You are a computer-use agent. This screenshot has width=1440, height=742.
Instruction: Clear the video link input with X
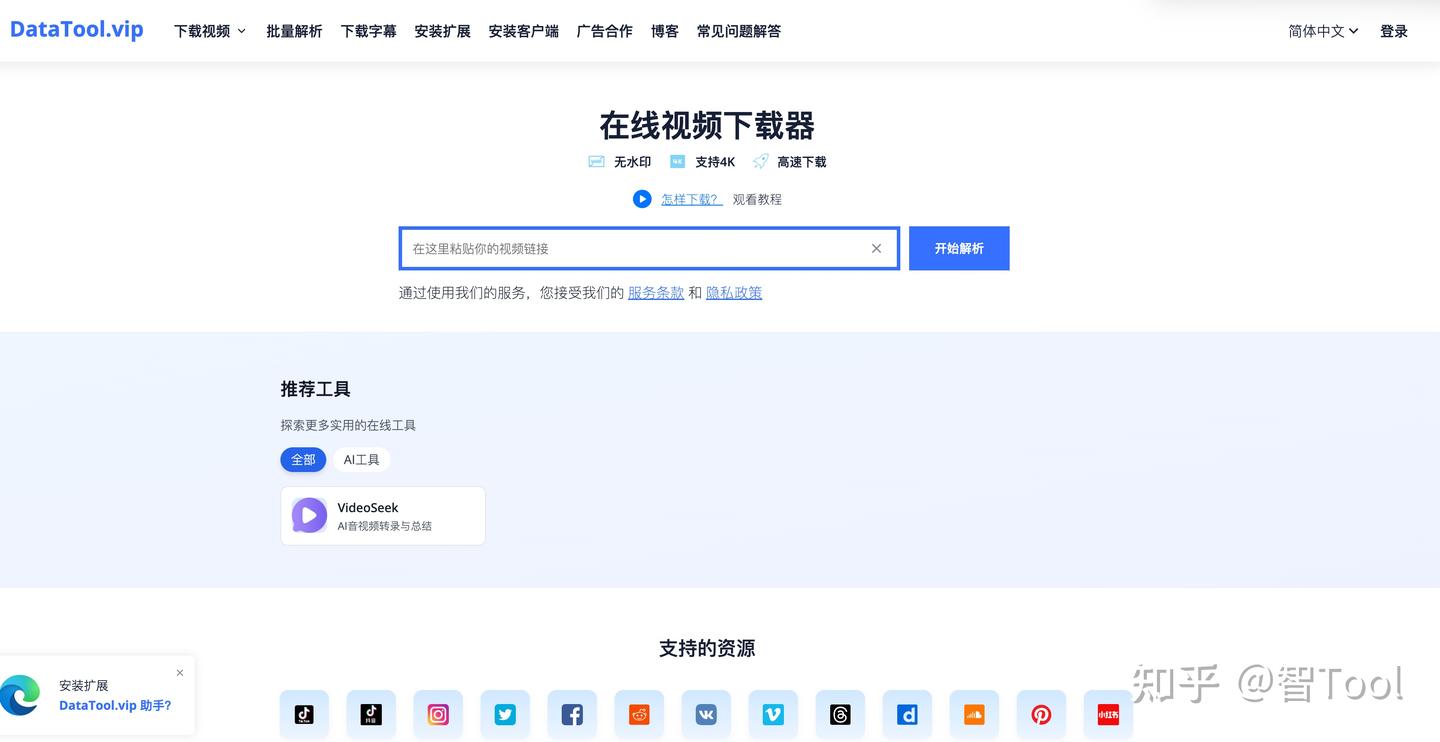tap(876, 248)
